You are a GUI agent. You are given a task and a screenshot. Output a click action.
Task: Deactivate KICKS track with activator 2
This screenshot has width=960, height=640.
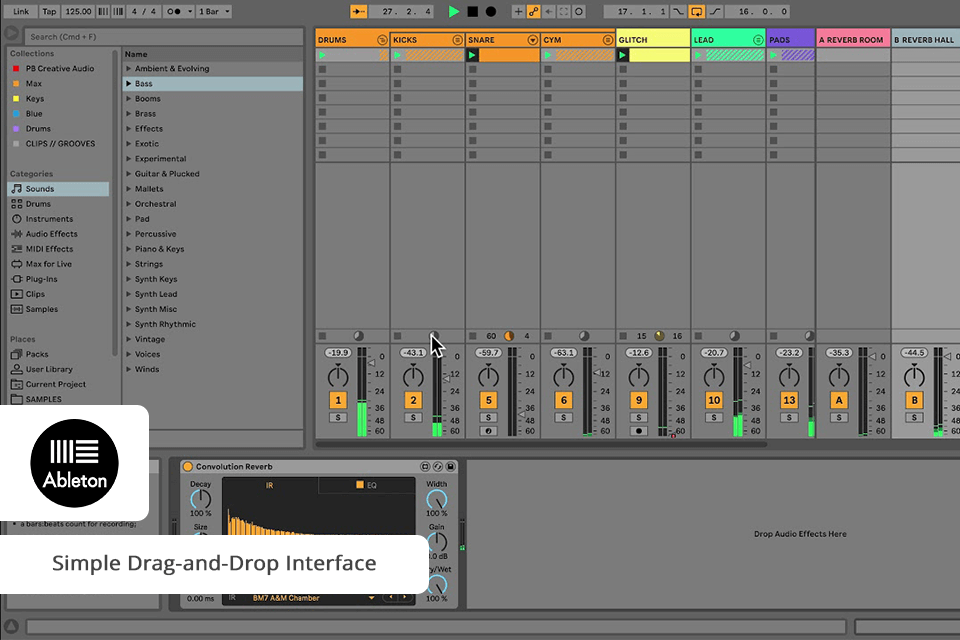point(413,401)
